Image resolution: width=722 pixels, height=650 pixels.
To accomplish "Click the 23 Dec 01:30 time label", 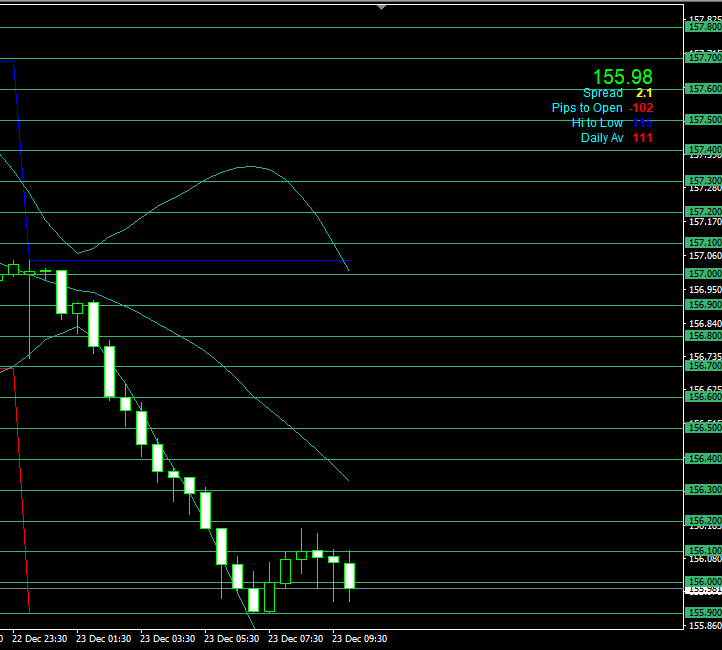I will pyautogui.click(x=104, y=638).
